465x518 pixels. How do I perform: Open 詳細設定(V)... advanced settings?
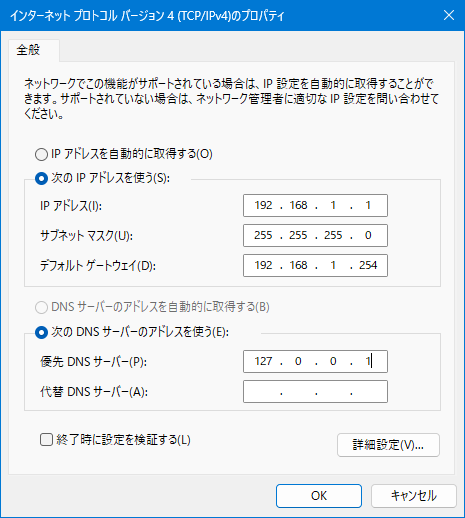tap(388, 445)
